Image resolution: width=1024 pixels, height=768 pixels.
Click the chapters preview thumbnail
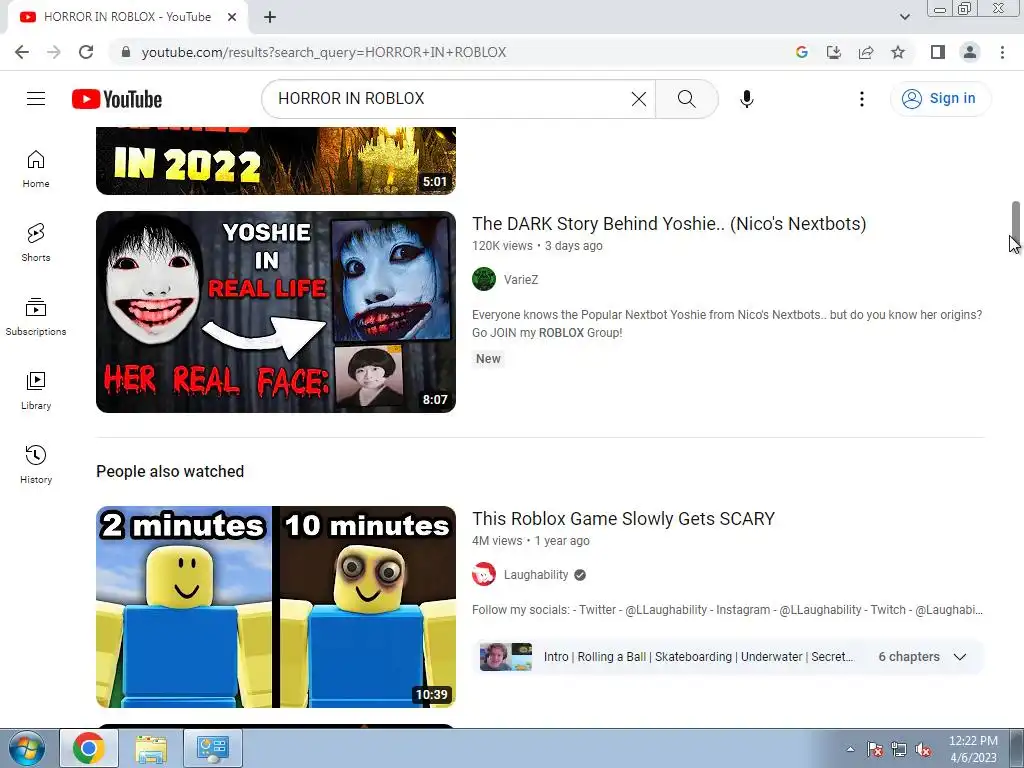click(505, 657)
